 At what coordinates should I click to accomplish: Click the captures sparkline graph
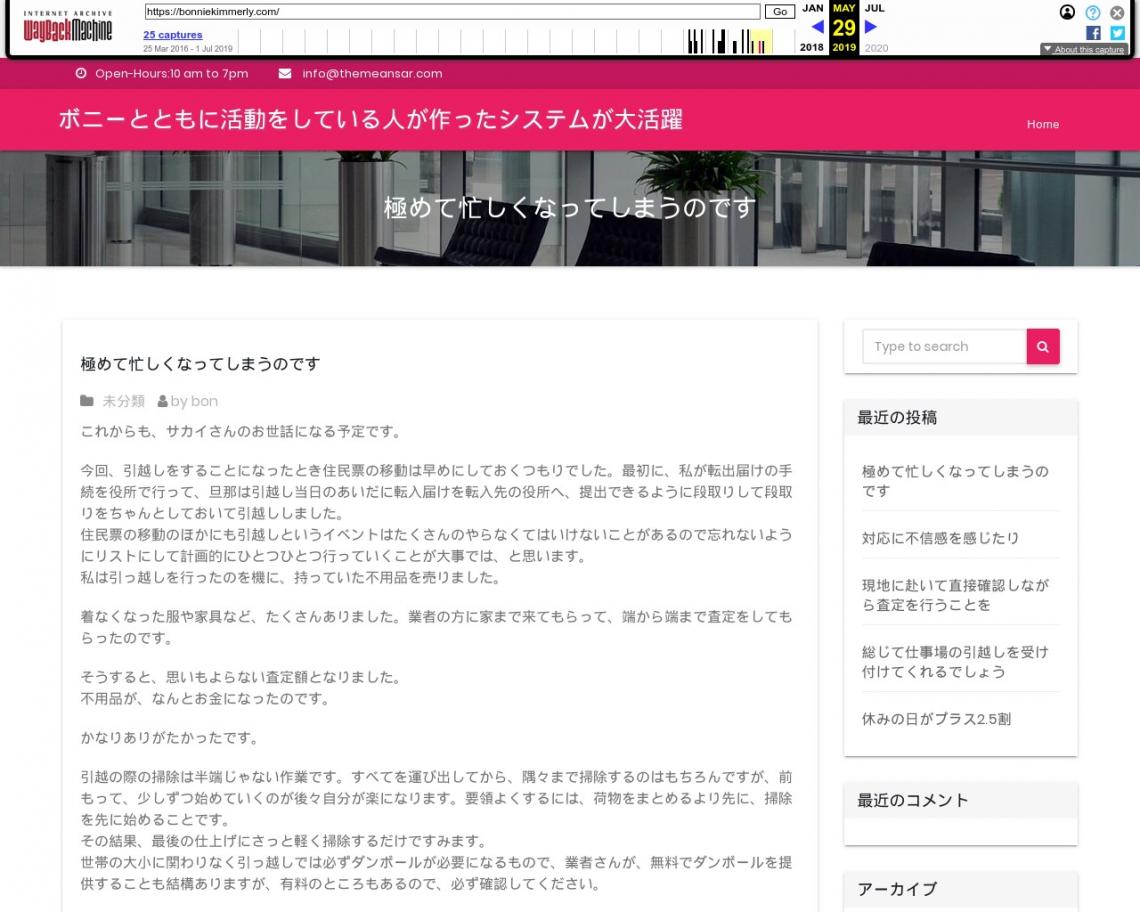pos(515,41)
